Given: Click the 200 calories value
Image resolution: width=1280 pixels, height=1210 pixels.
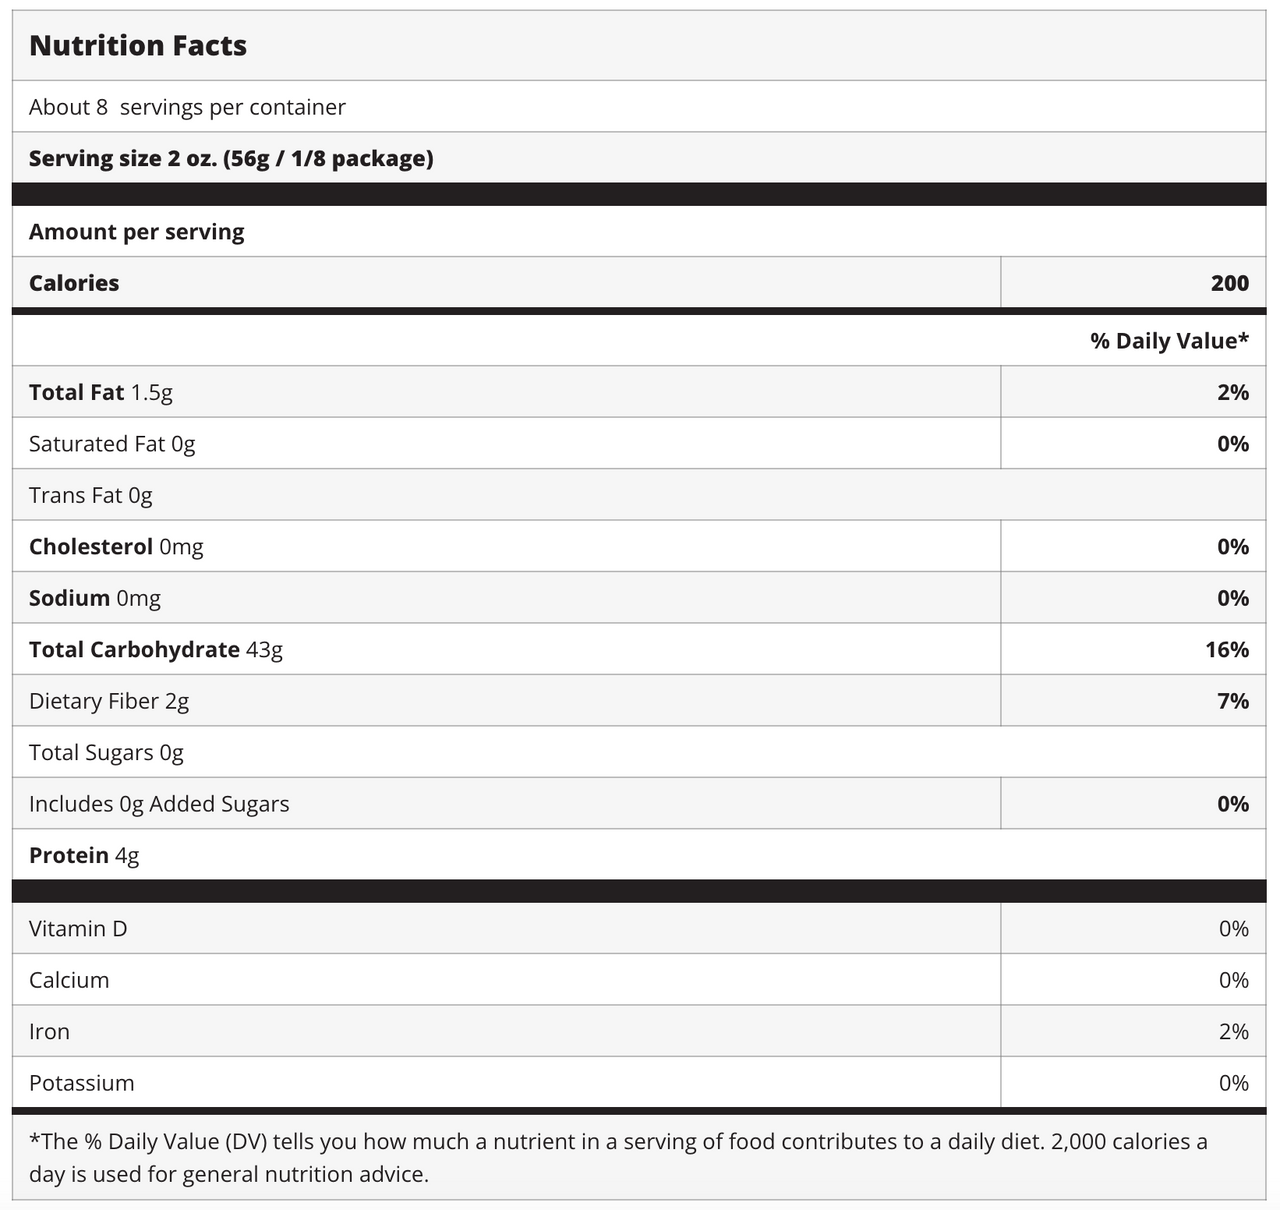Looking at the screenshot, I should pyautogui.click(x=1230, y=283).
